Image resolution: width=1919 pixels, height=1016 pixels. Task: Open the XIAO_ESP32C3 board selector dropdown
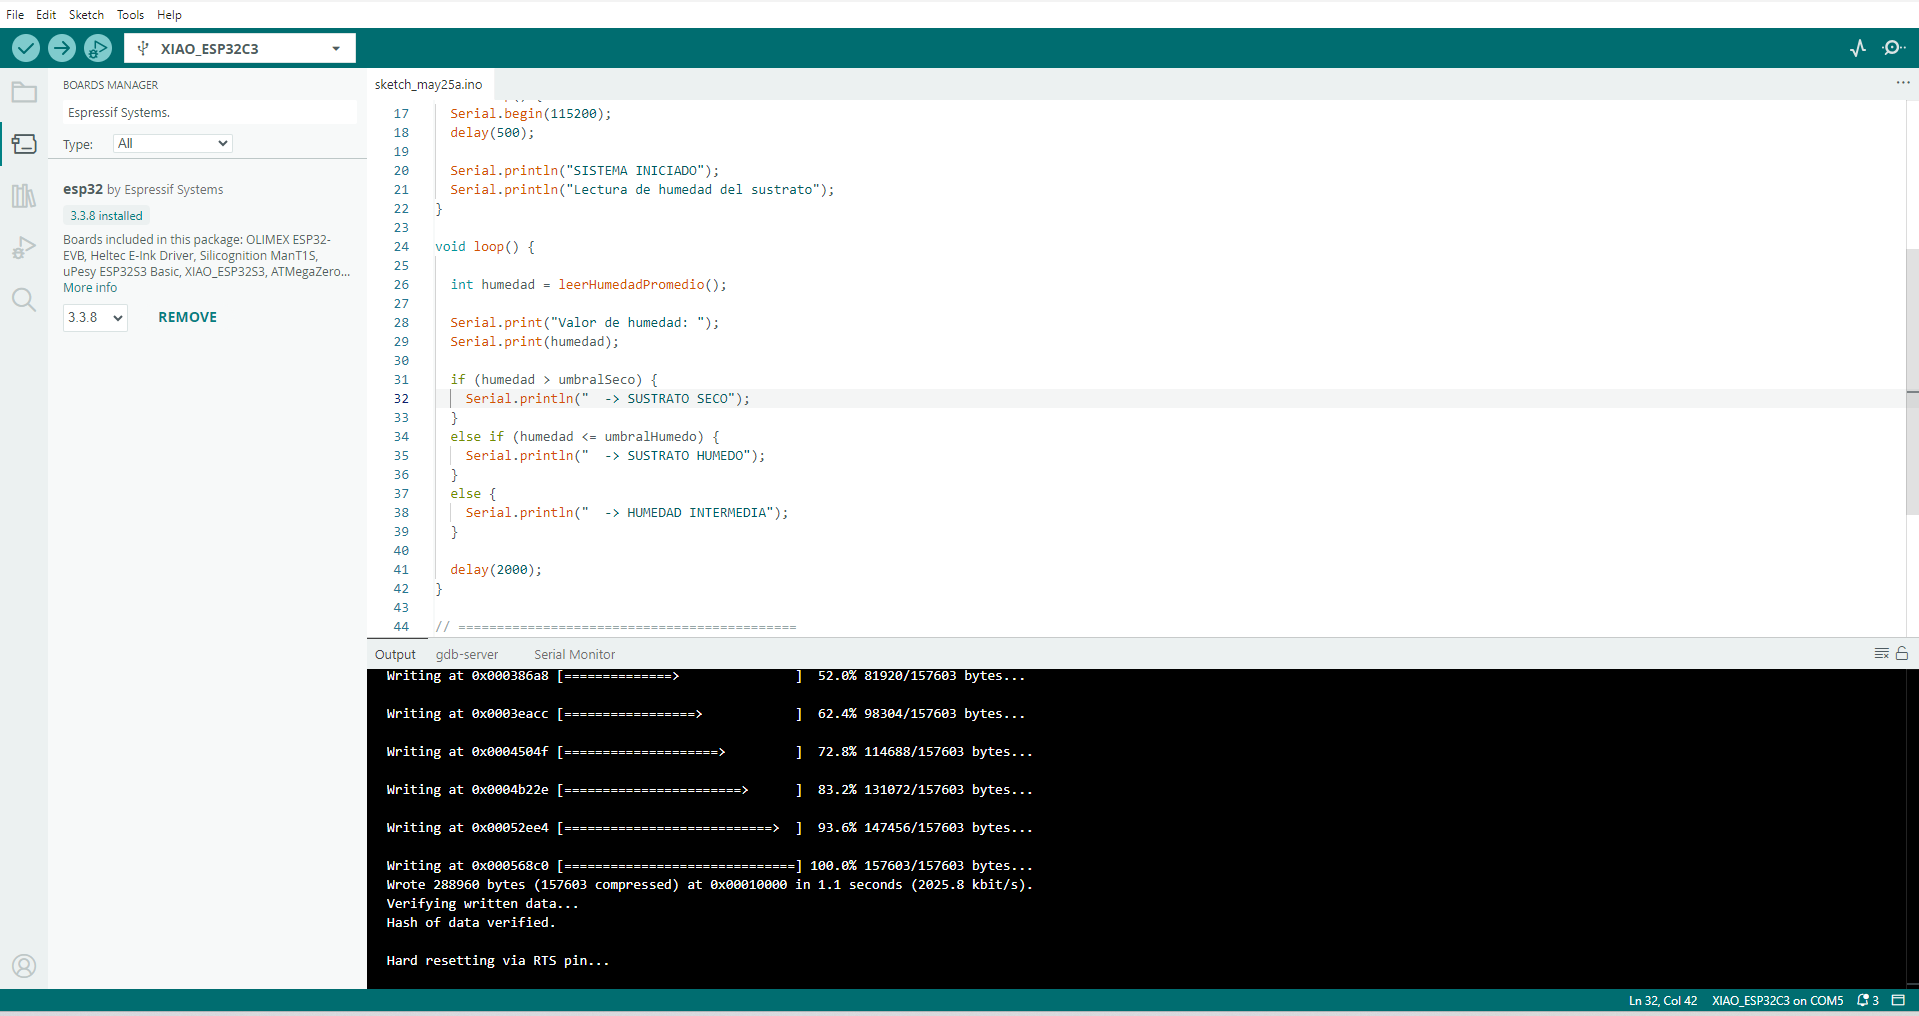(240, 48)
